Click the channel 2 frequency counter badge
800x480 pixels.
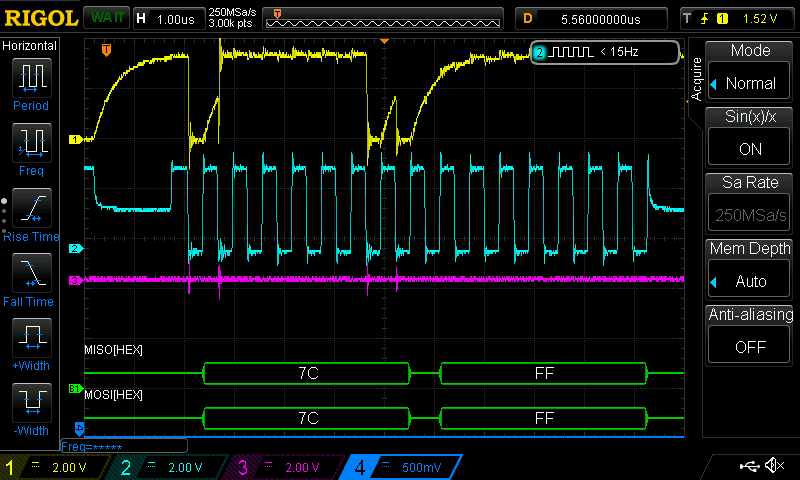pos(605,52)
